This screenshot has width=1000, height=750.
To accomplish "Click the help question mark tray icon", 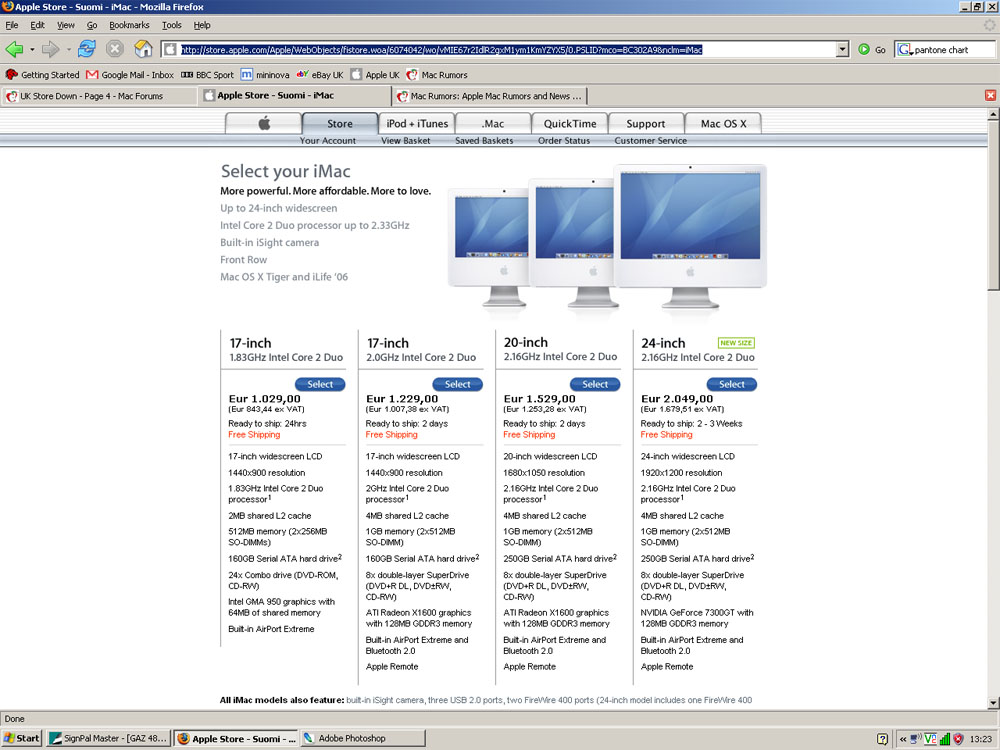I will point(883,739).
